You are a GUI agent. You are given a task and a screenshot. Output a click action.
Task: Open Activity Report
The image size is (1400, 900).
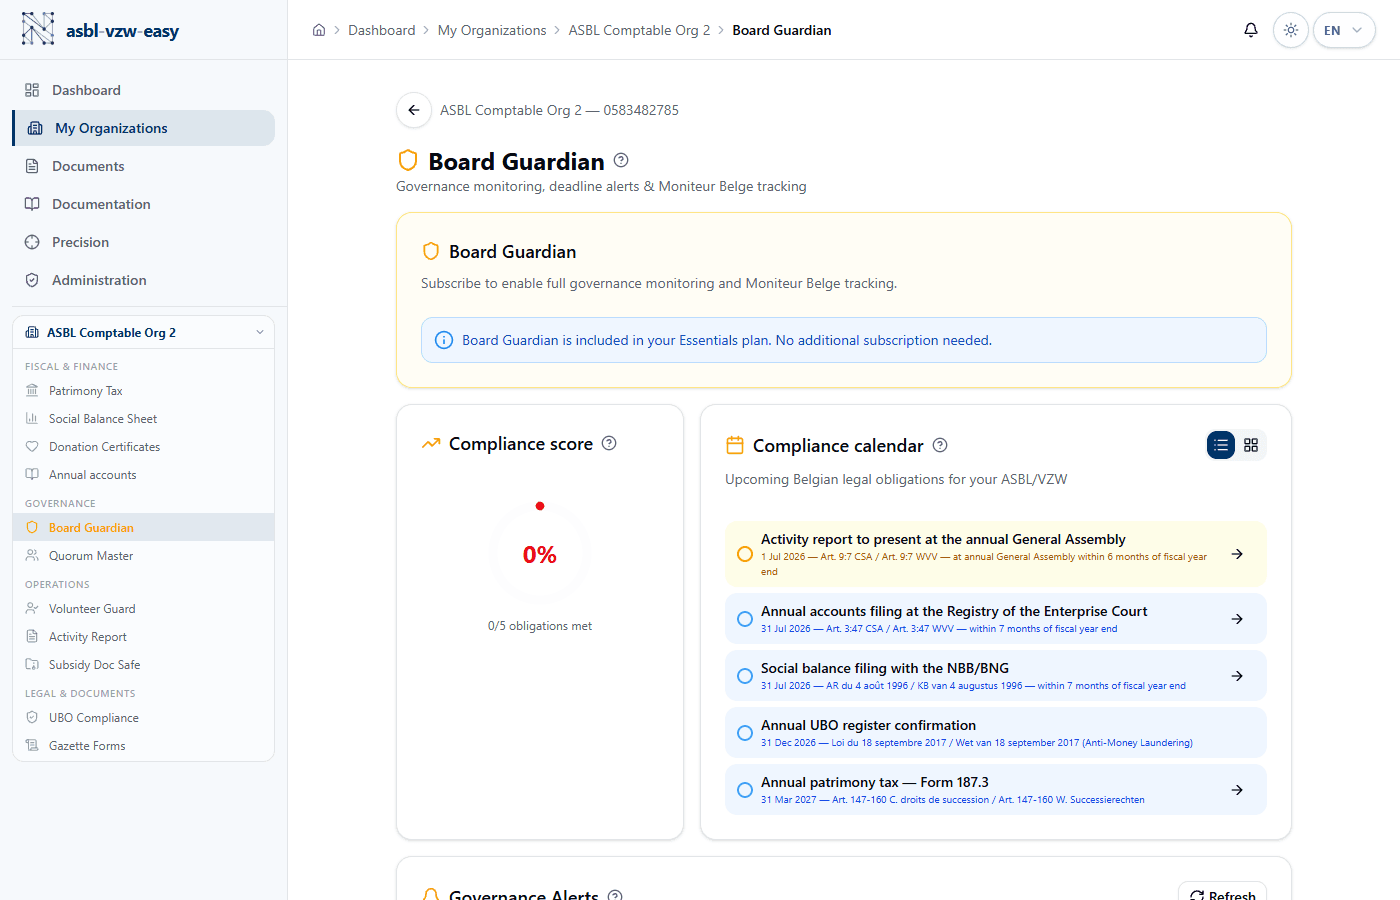(x=143, y=636)
